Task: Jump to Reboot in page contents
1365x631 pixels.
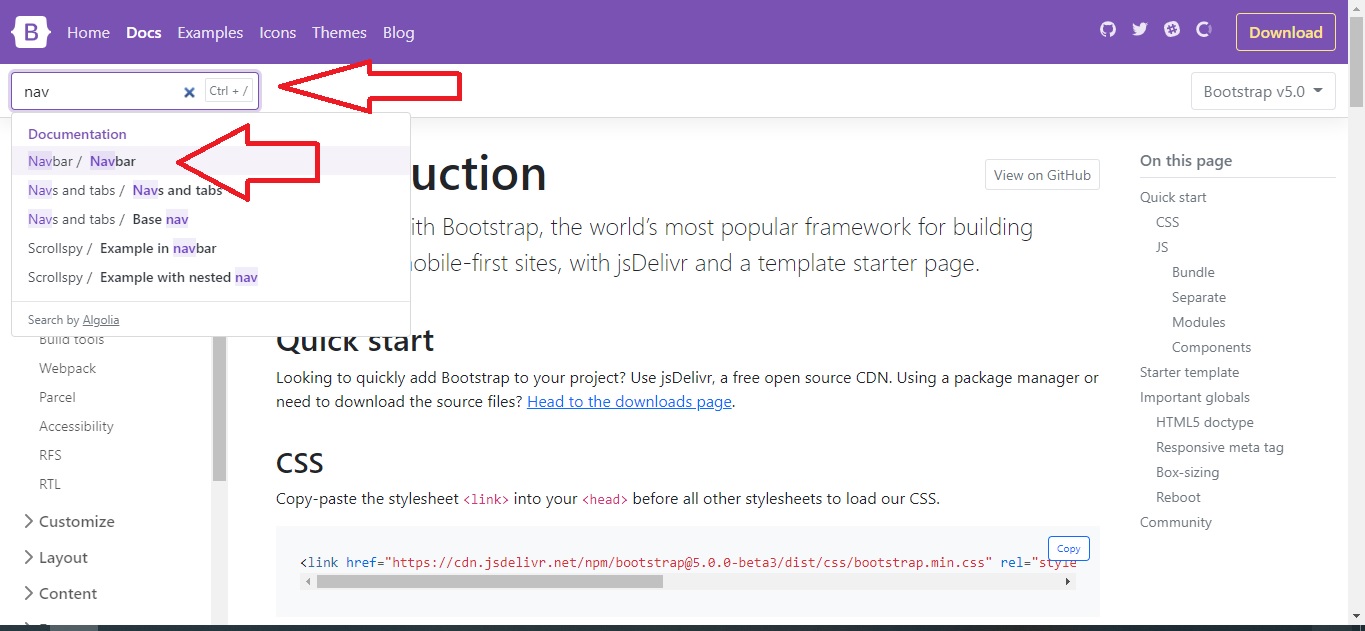Action: click(1178, 497)
